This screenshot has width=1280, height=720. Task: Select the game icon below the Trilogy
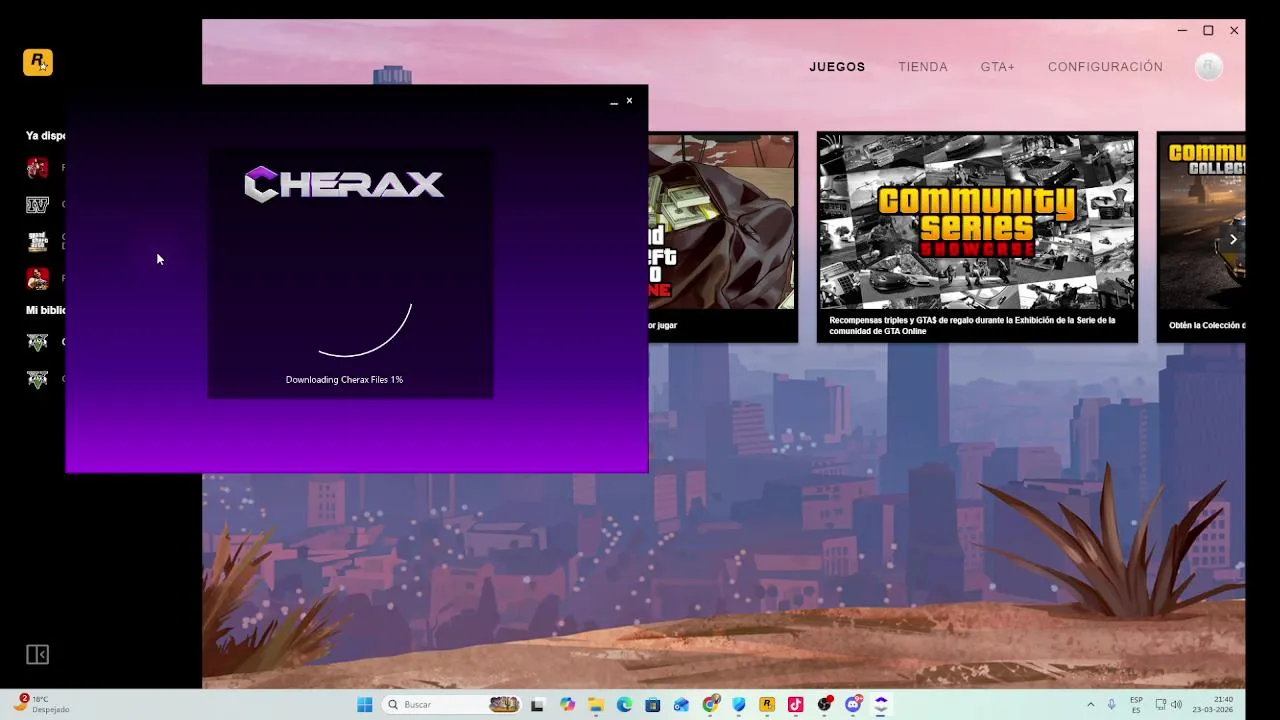point(37,278)
